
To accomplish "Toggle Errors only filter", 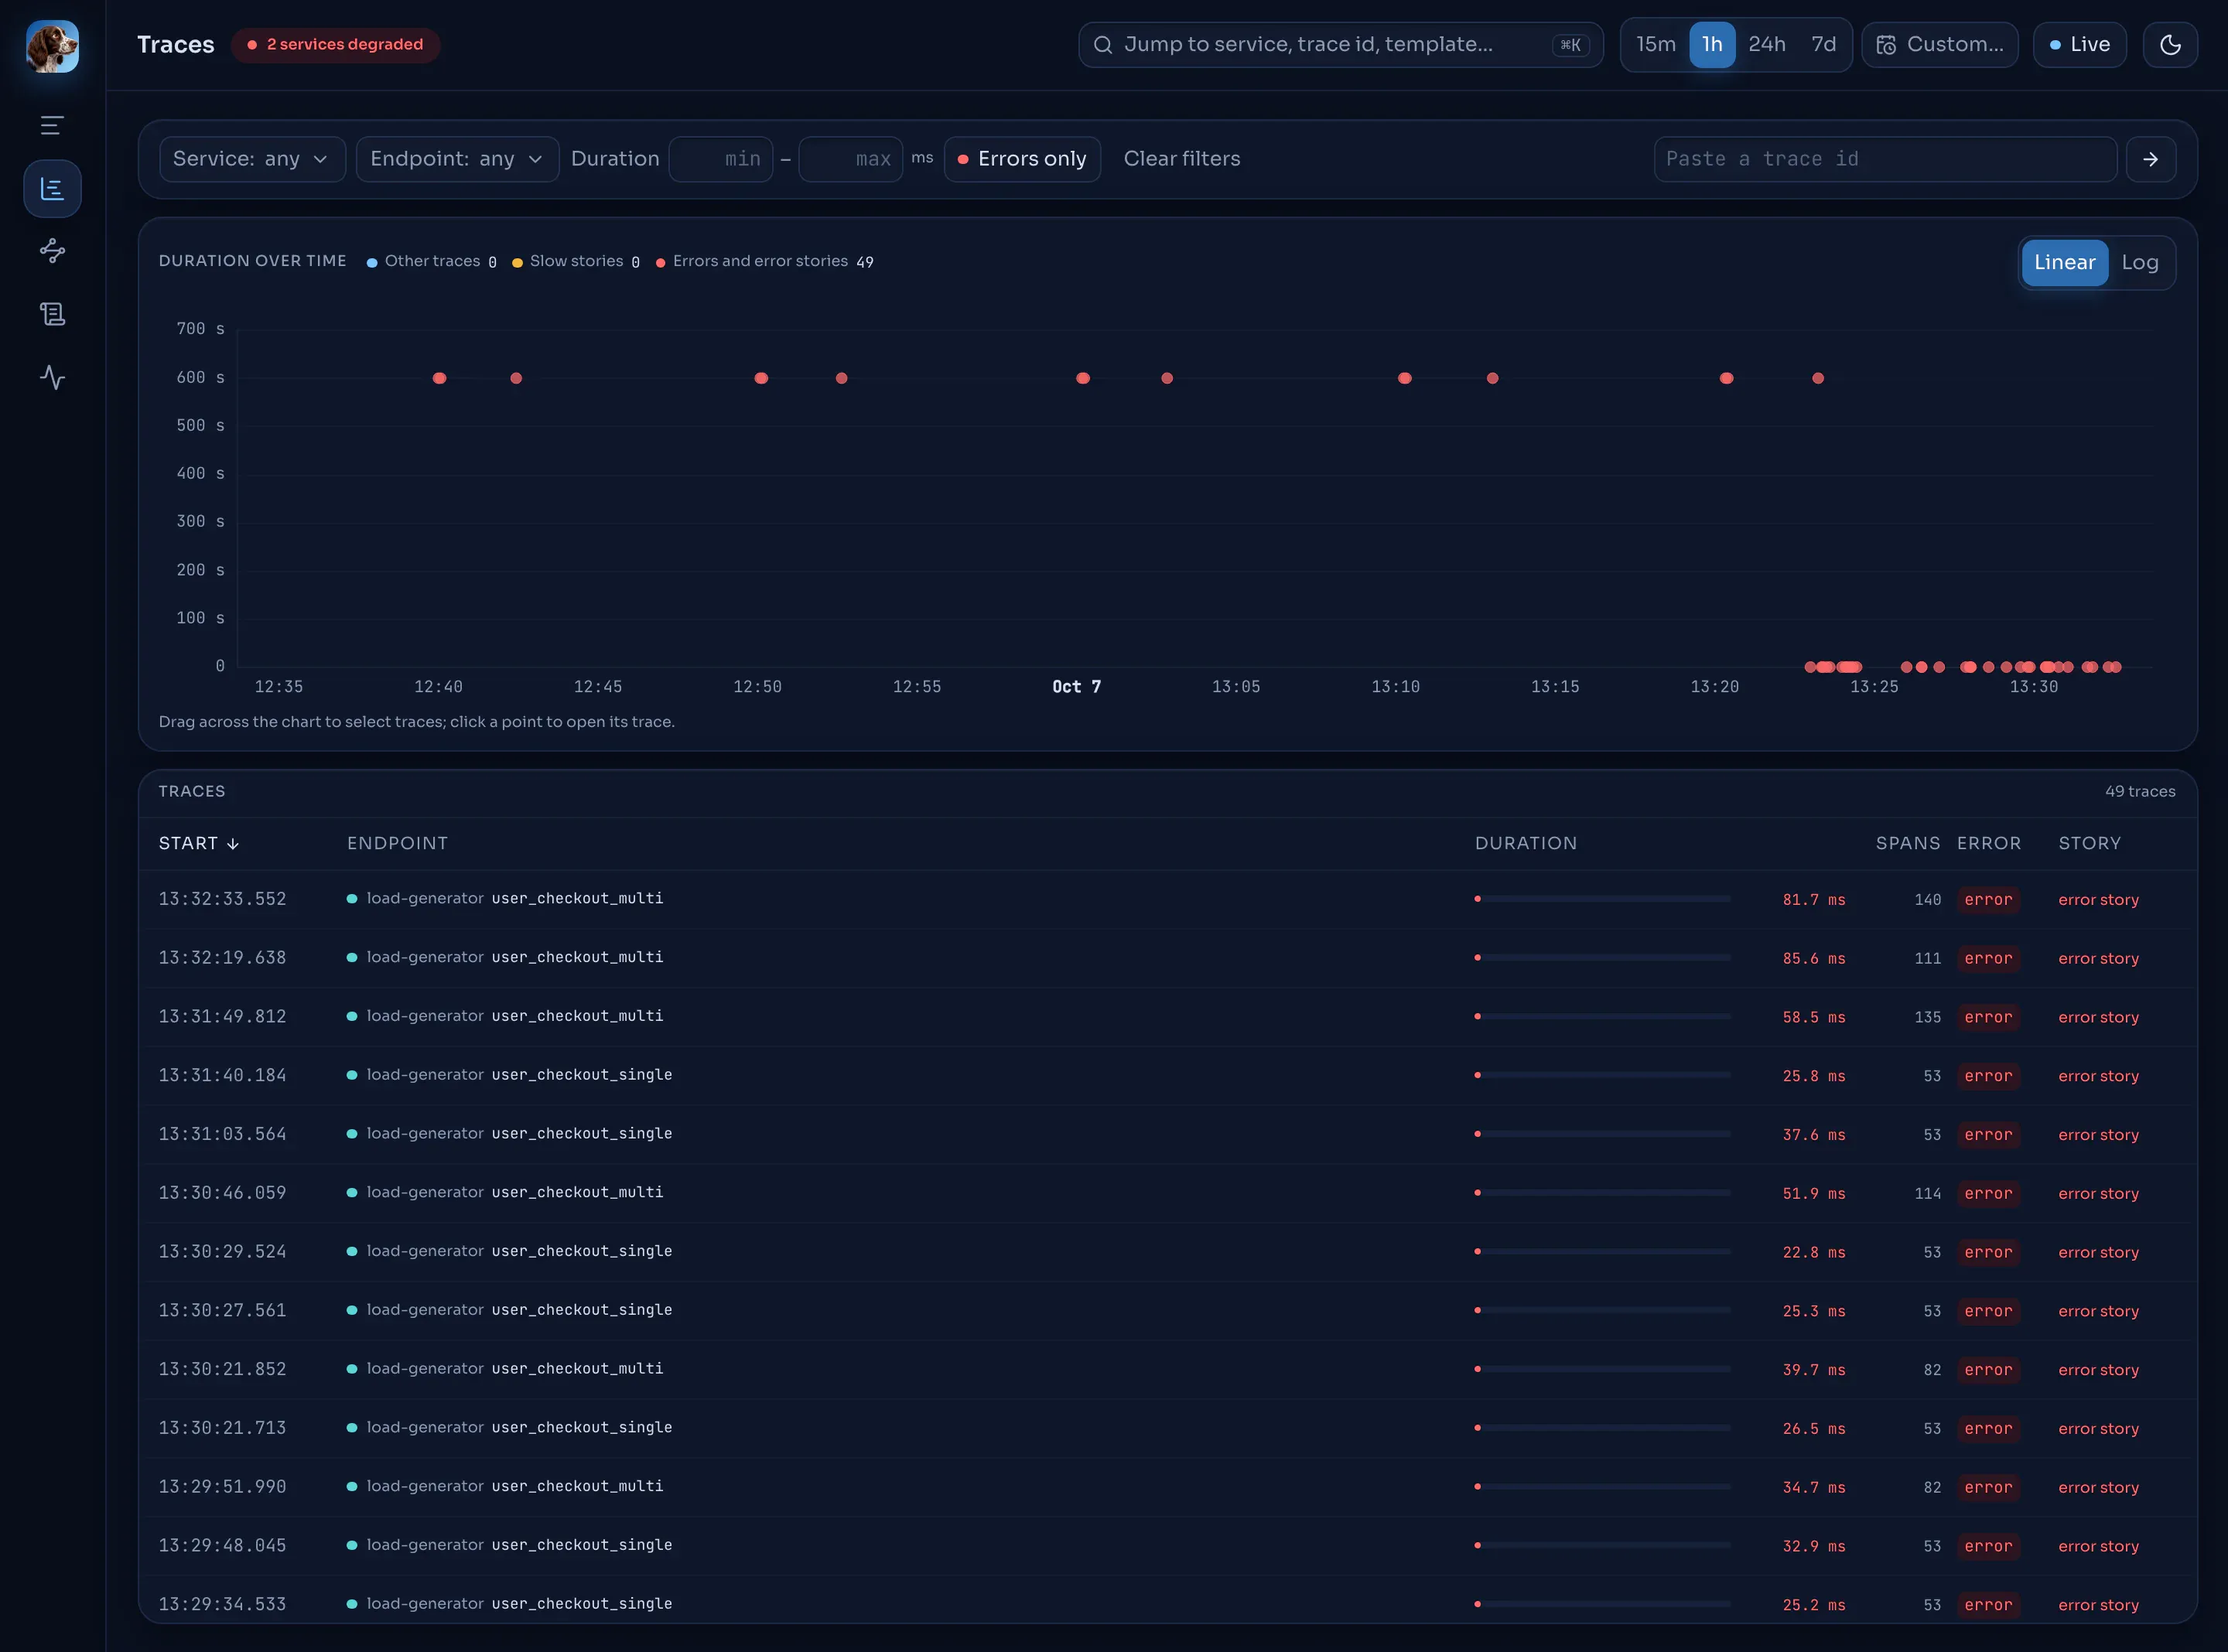I will click(1022, 159).
